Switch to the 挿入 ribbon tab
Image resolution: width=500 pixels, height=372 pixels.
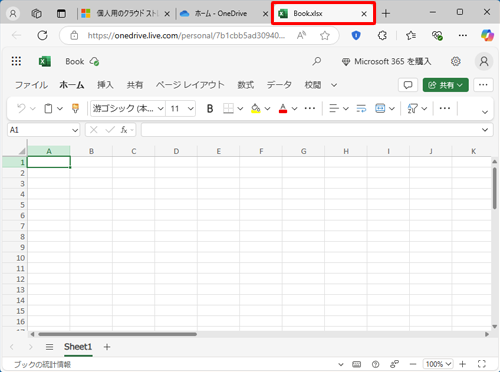click(x=105, y=85)
